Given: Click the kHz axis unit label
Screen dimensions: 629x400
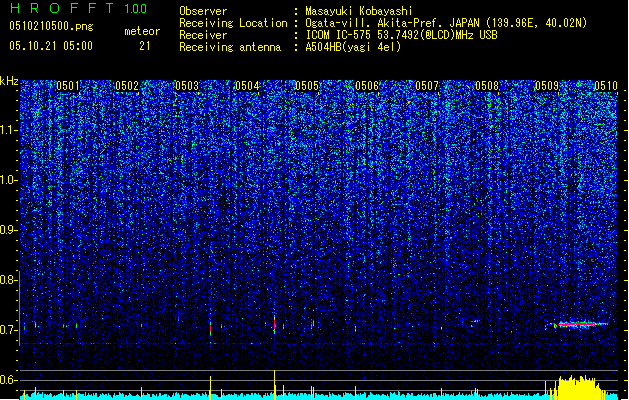Looking at the screenshot, I should [9, 81].
